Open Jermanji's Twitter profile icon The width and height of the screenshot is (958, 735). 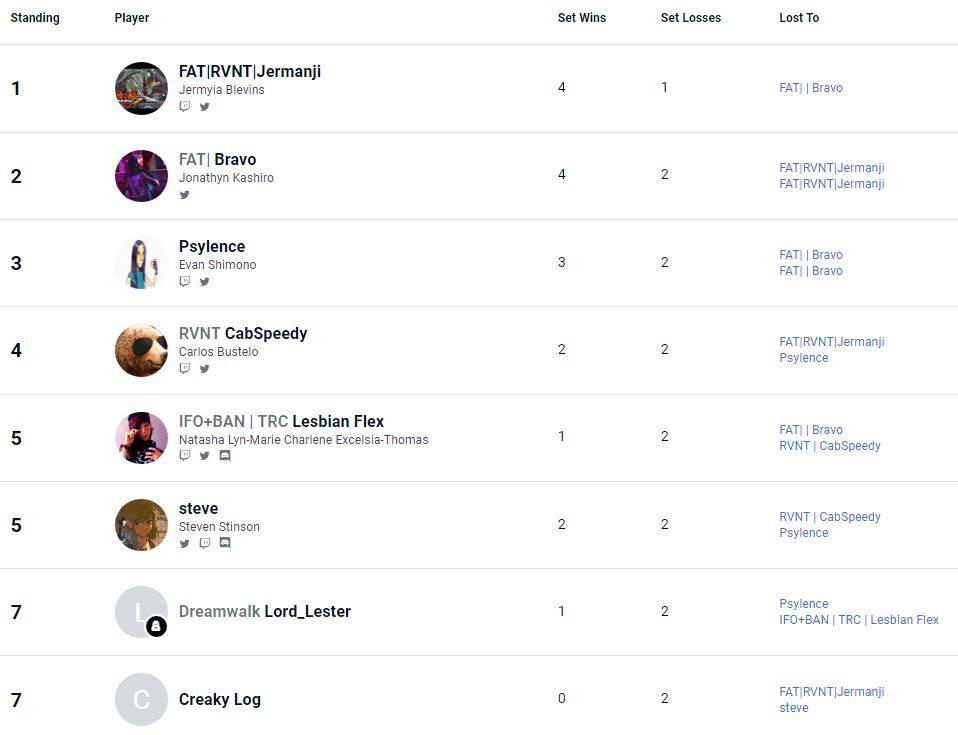[x=204, y=106]
